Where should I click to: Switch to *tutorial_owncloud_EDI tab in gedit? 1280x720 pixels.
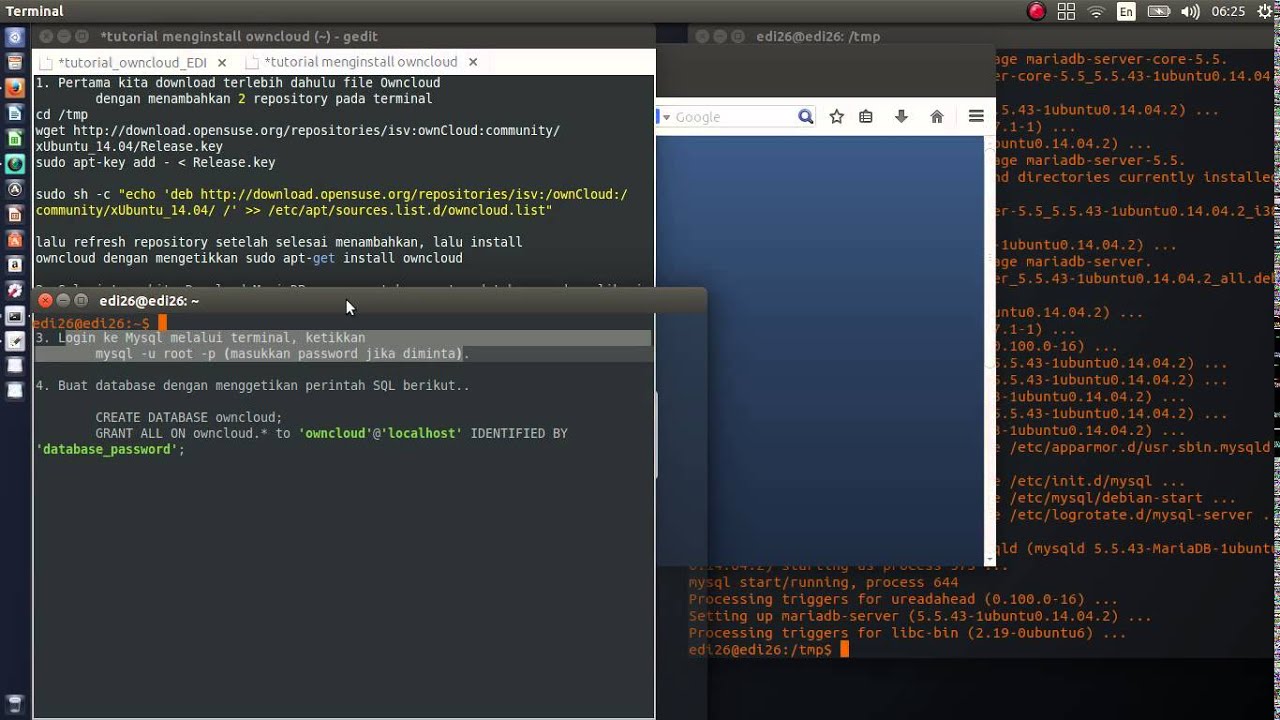132,62
